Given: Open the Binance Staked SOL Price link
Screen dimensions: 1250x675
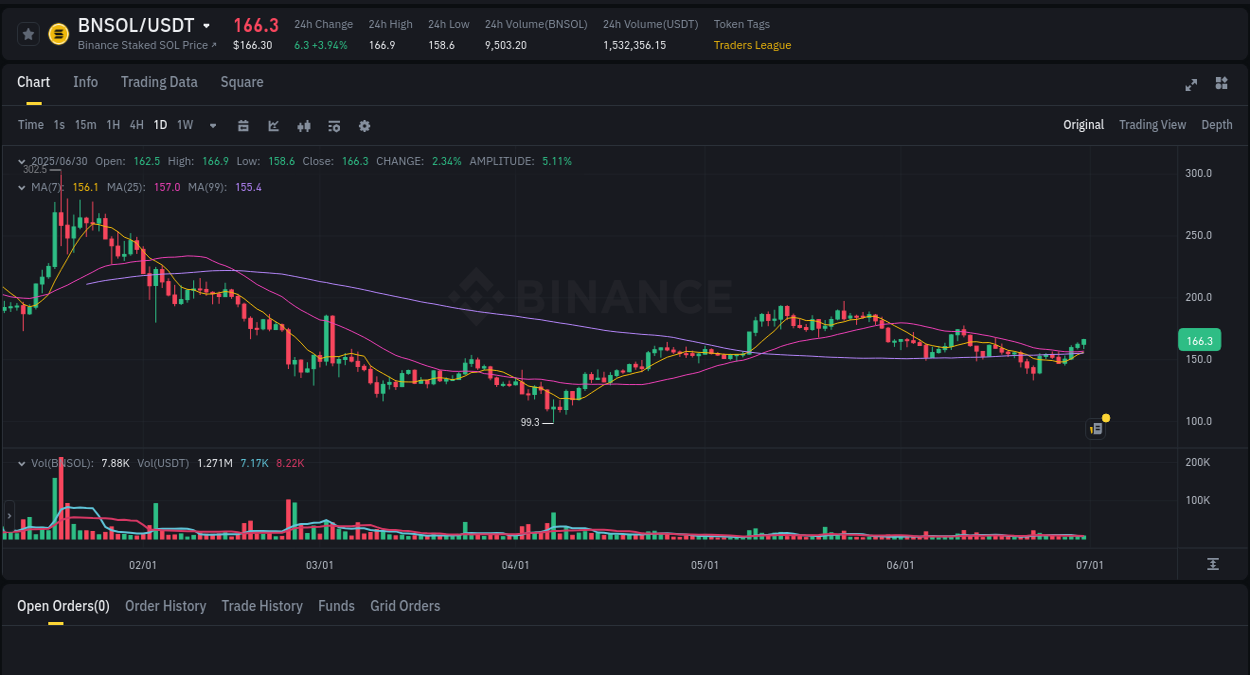Looking at the screenshot, I should click(146, 44).
